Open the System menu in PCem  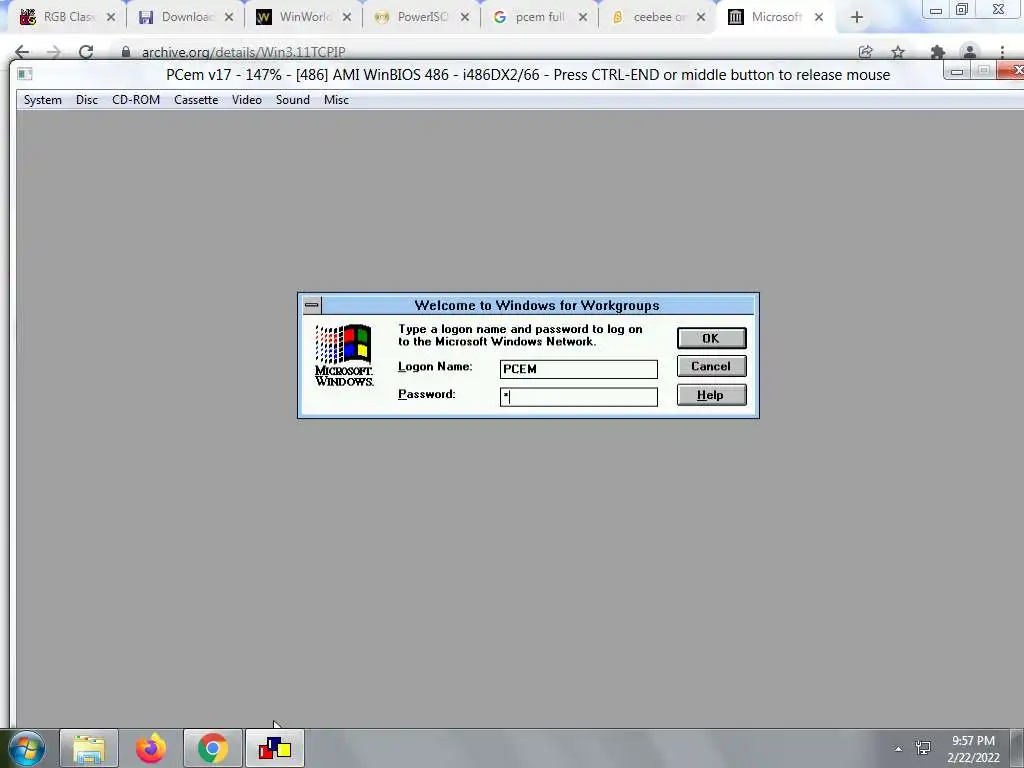pos(42,100)
